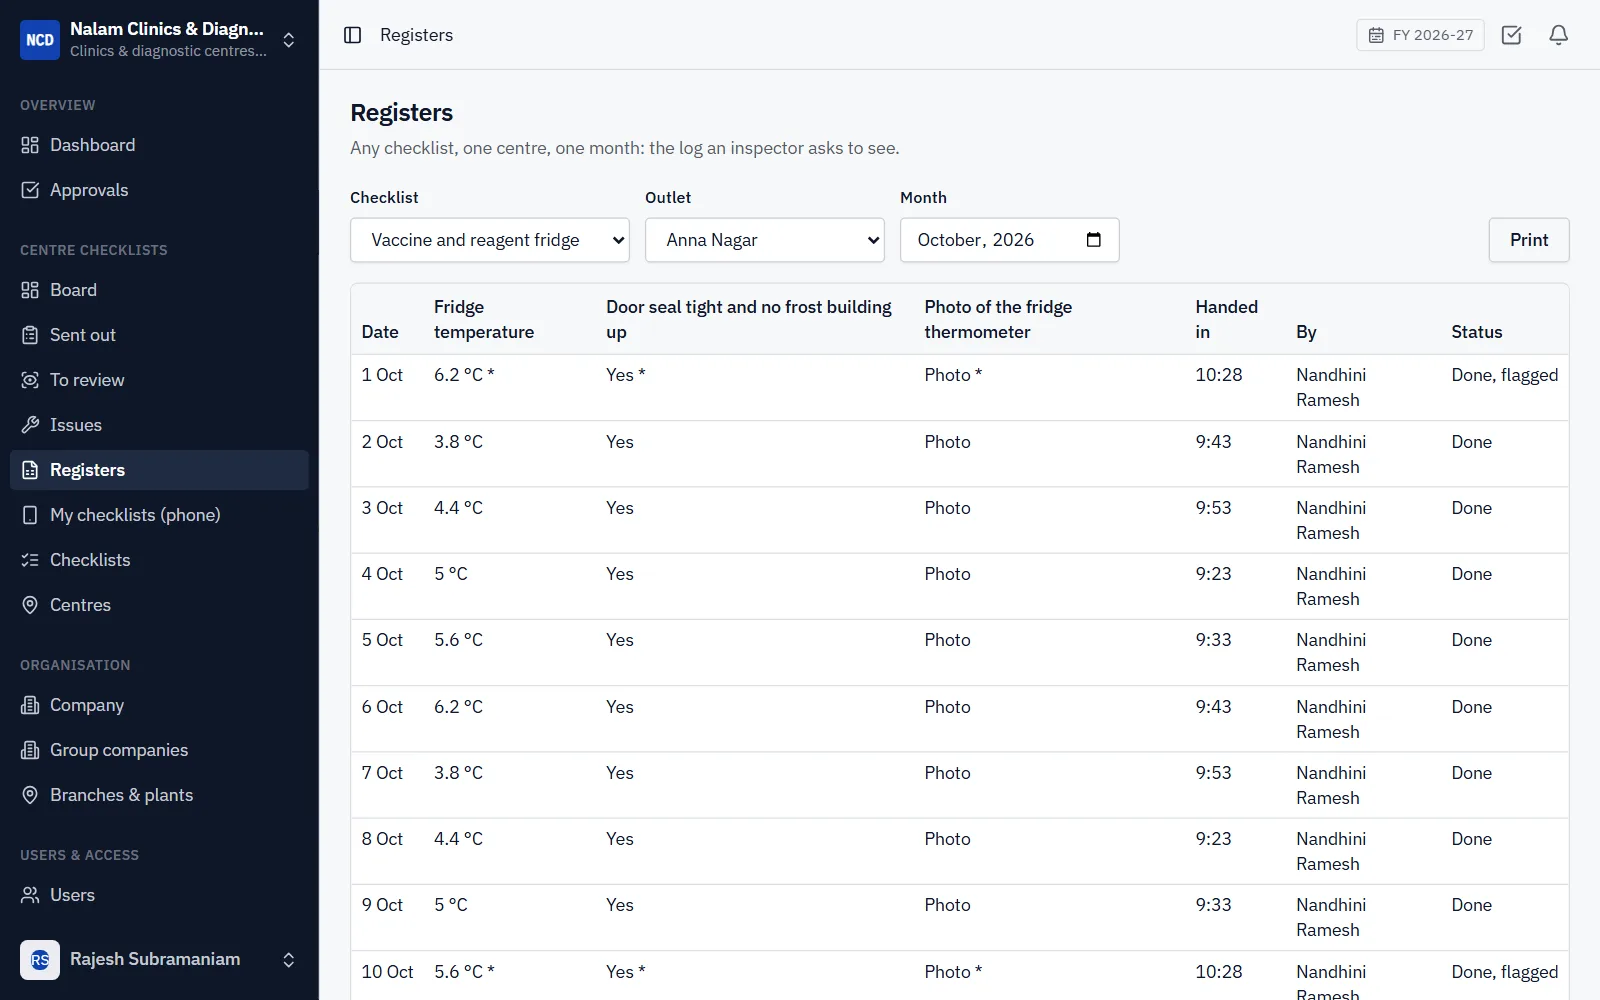Expand the Rajesh Subramaniam user menu
The image size is (1600, 1000).
point(288,960)
